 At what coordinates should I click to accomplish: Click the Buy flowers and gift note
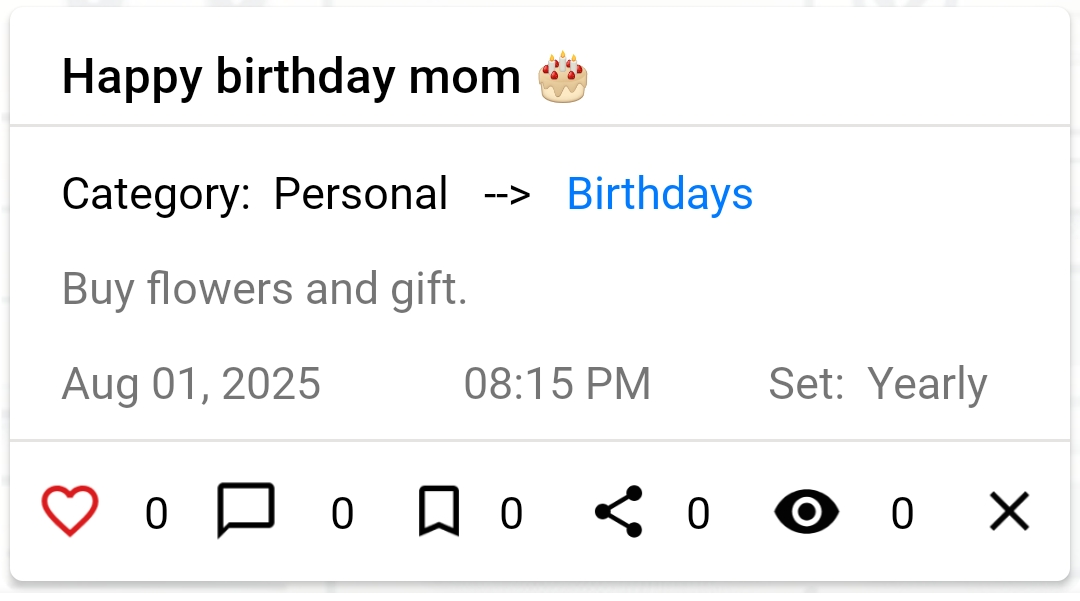click(x=265, y=289)
